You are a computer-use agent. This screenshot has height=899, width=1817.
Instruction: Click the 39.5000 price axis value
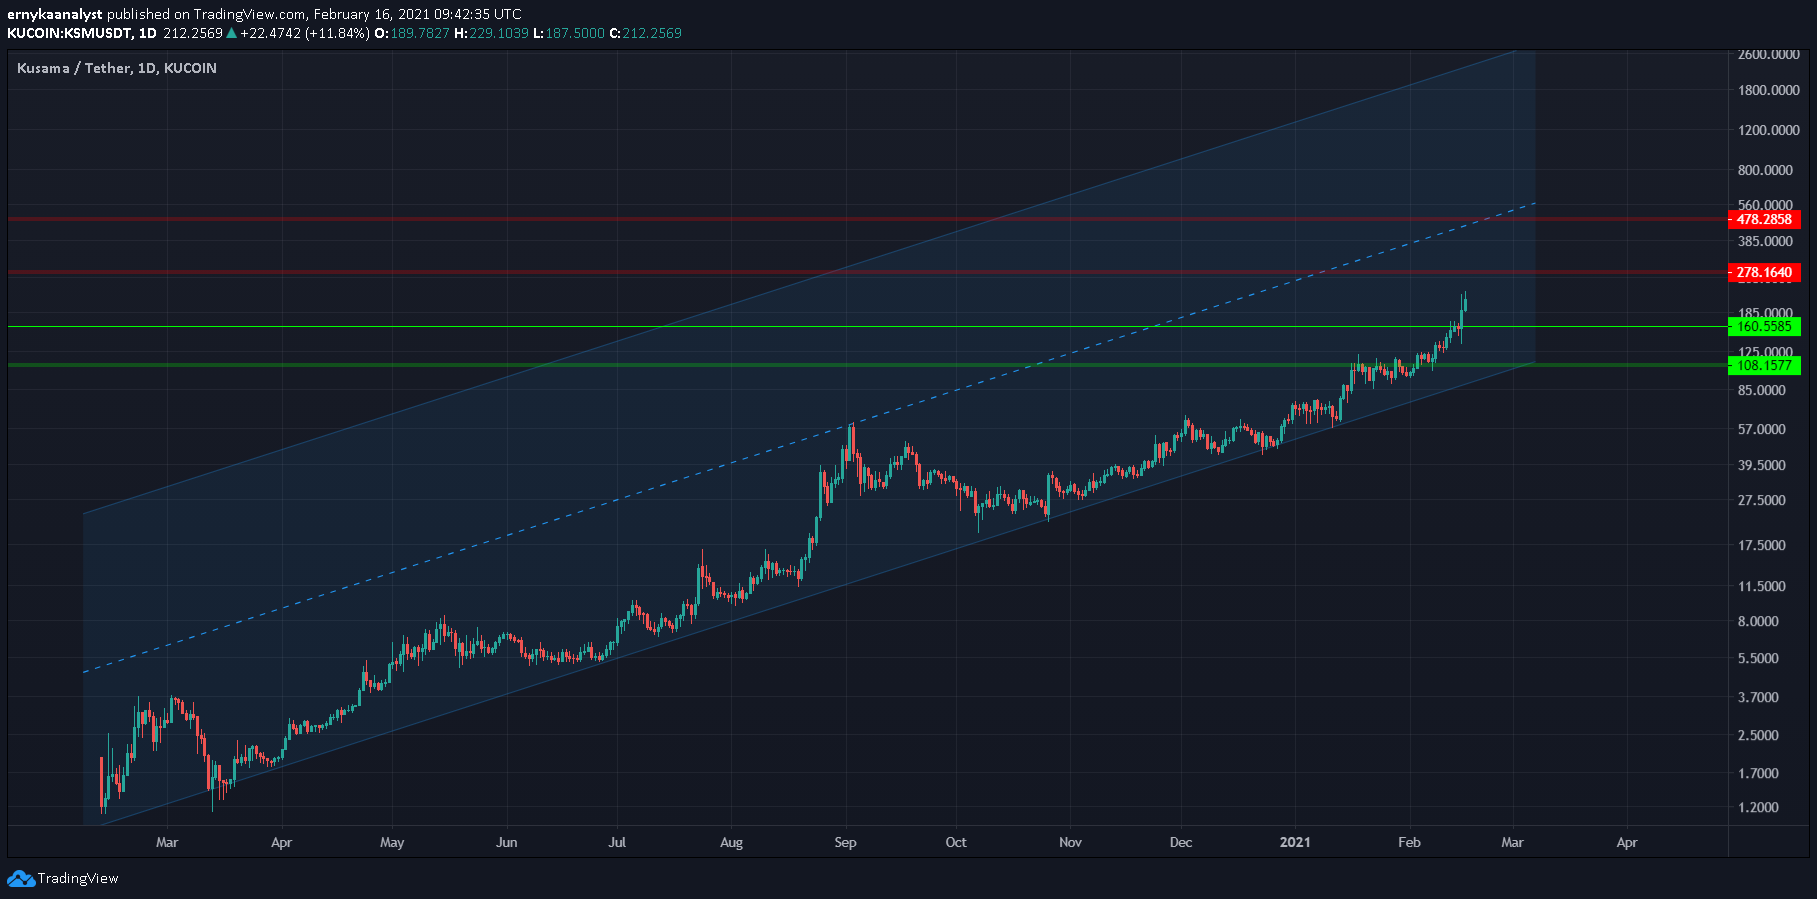(x=1762, y=465)
